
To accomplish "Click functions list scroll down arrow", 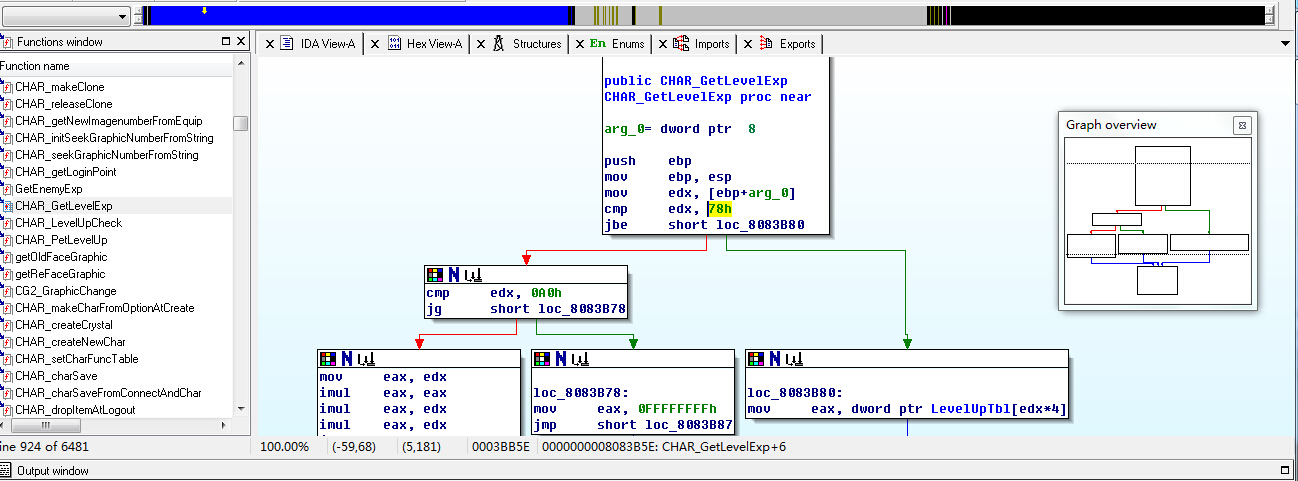I will (240, 409).
